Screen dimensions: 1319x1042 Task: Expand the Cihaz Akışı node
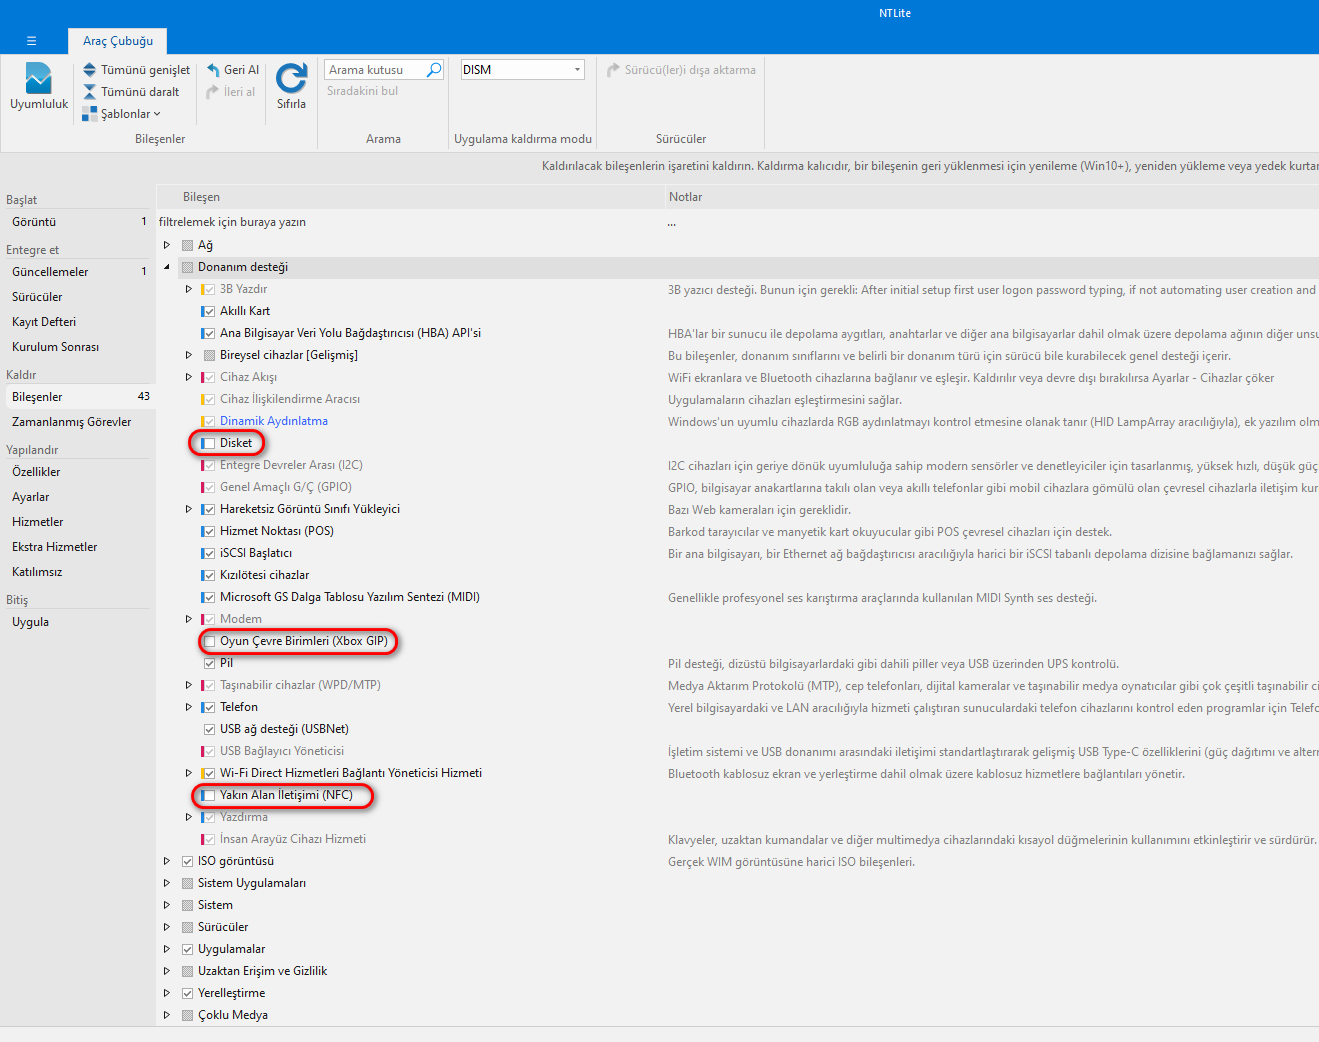click(x=189, y=377)
